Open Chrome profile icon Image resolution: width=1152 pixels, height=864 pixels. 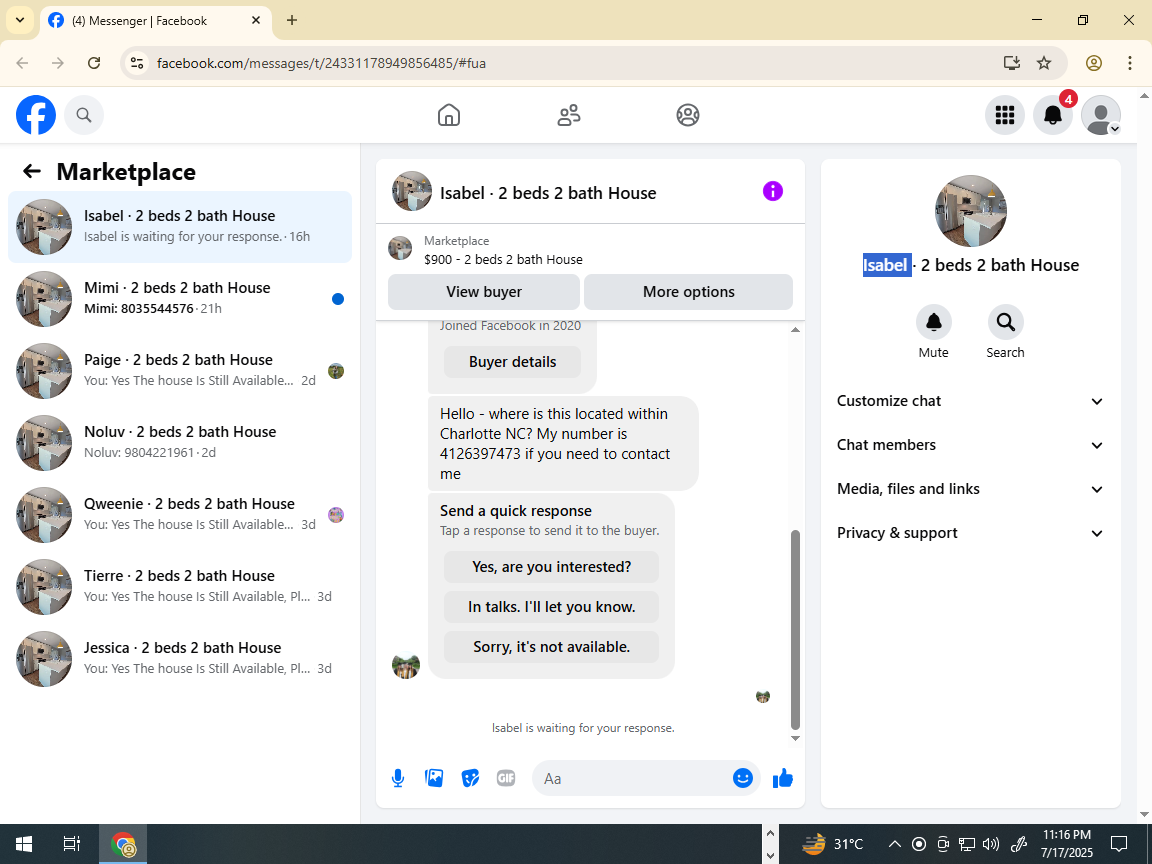1094,63
